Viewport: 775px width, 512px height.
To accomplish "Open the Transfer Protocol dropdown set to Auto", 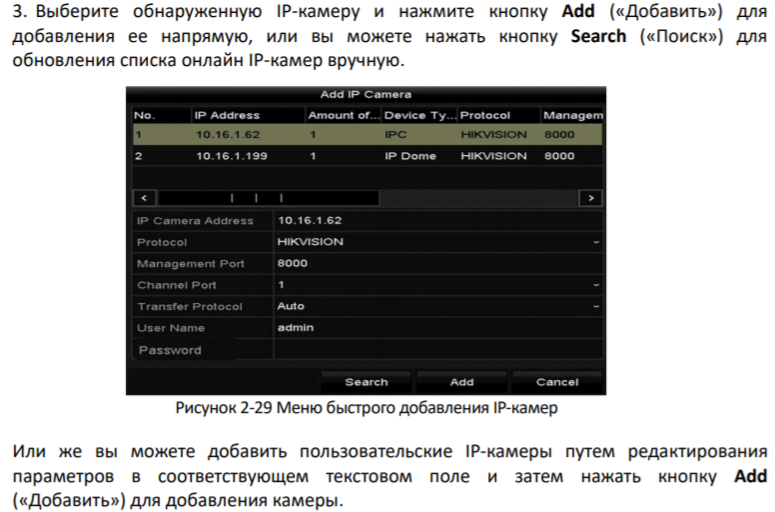I will click(x=438, y=307).
